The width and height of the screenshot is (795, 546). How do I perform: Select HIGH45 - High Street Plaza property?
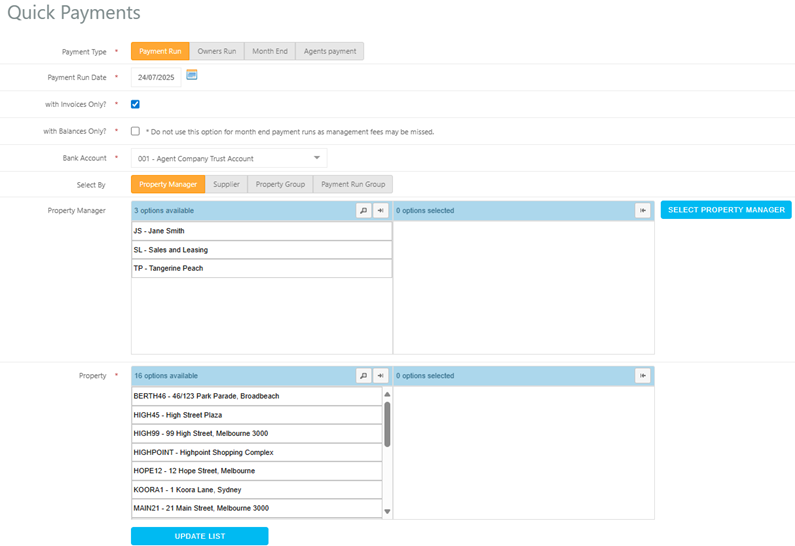(257, 415)
